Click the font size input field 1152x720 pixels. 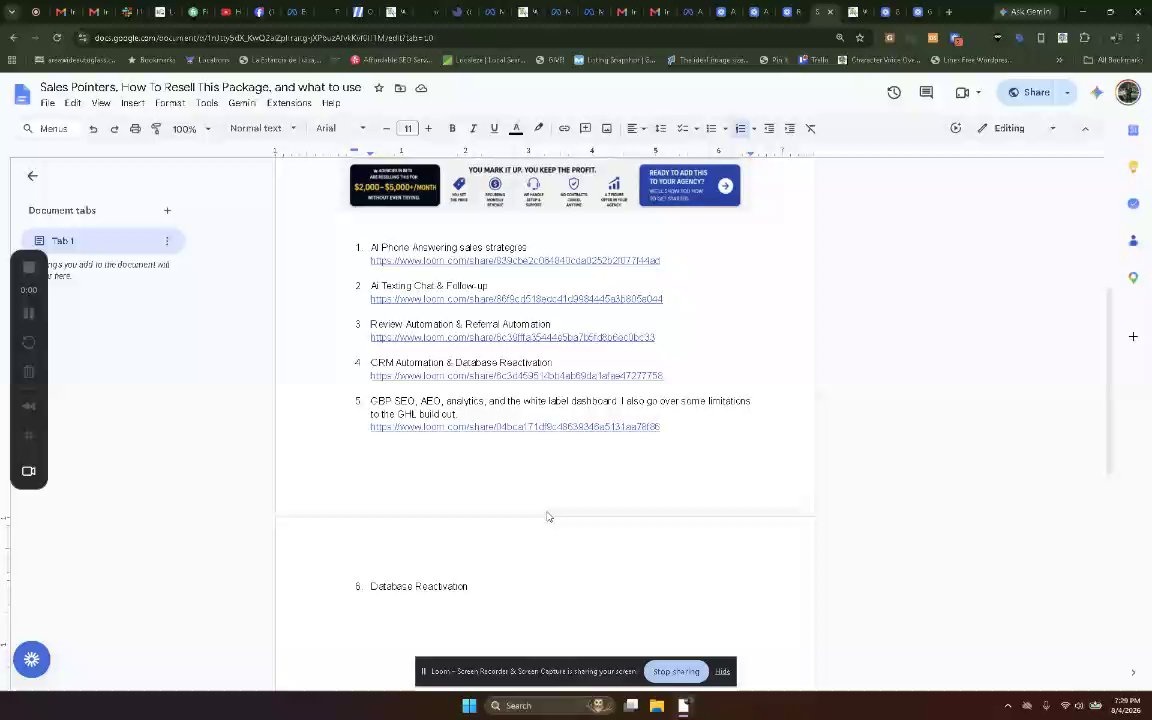408,129
